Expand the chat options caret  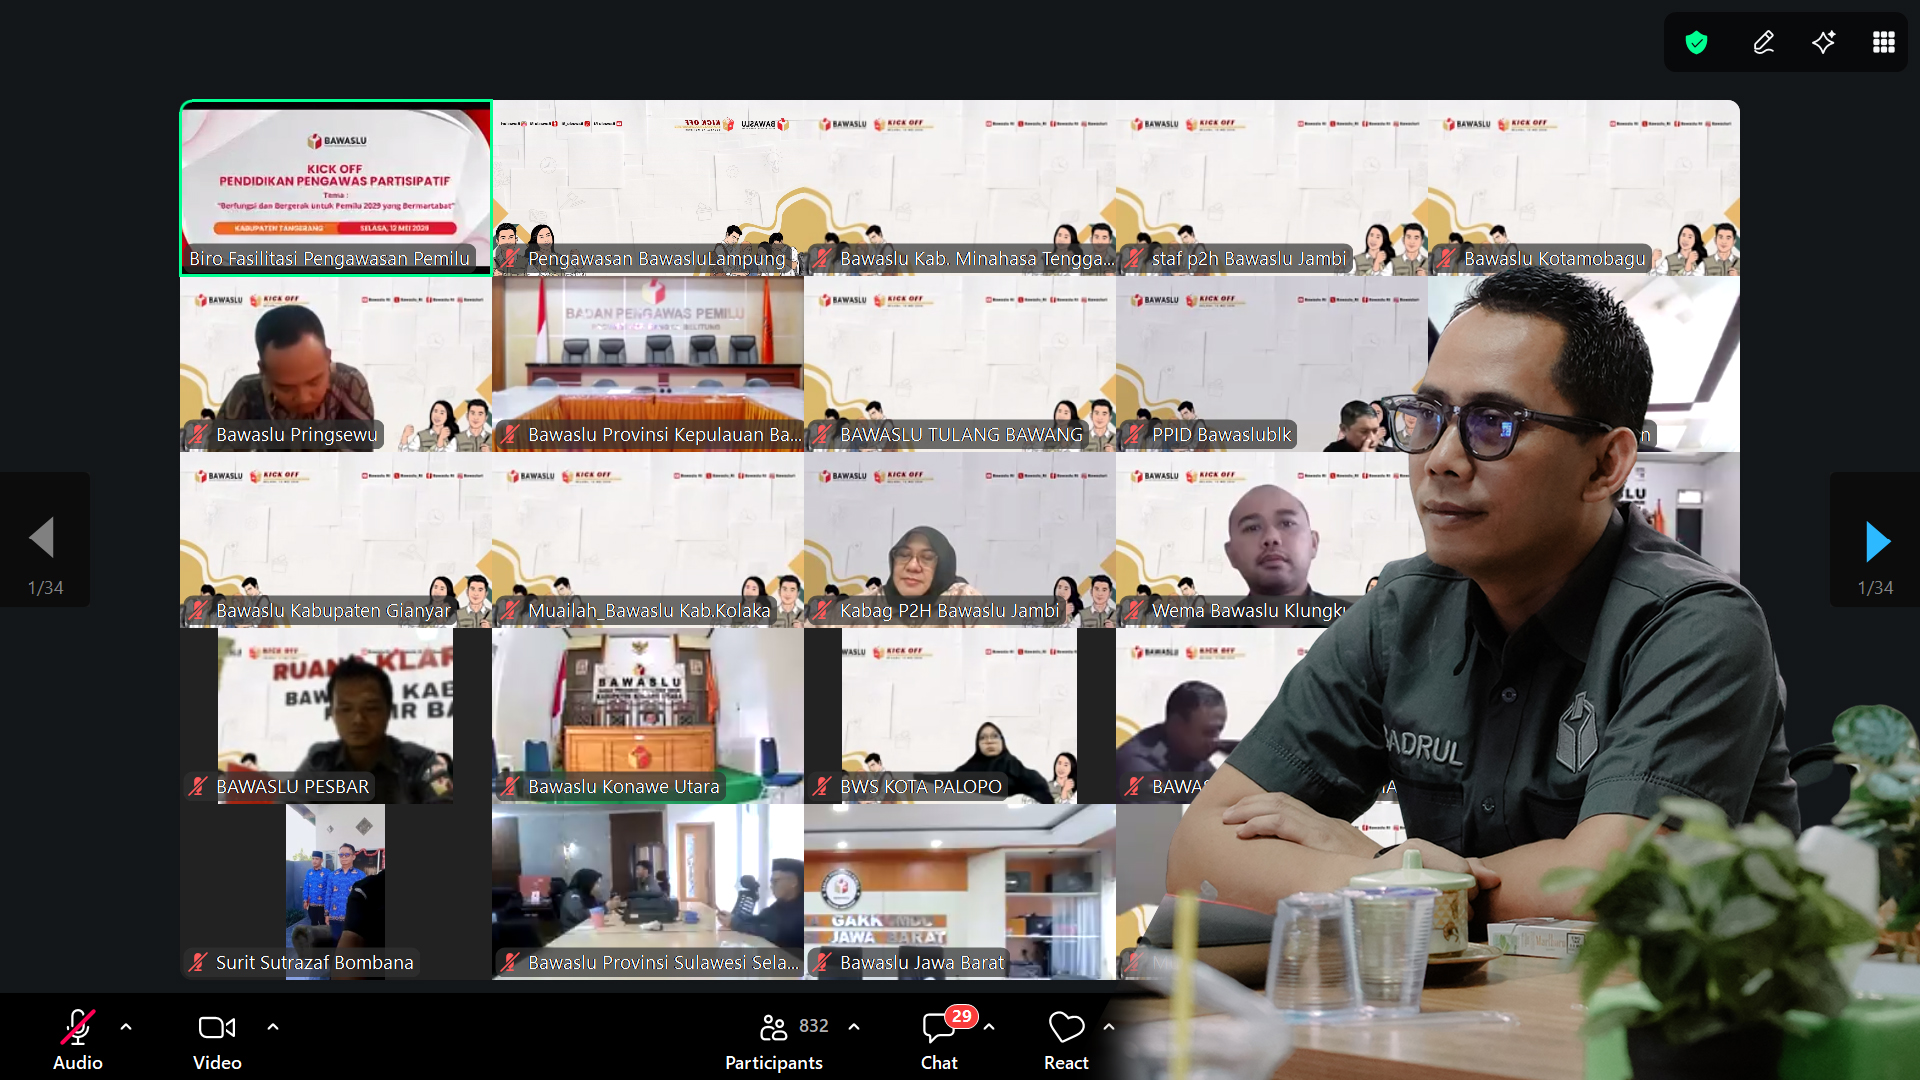[989, 1027]
